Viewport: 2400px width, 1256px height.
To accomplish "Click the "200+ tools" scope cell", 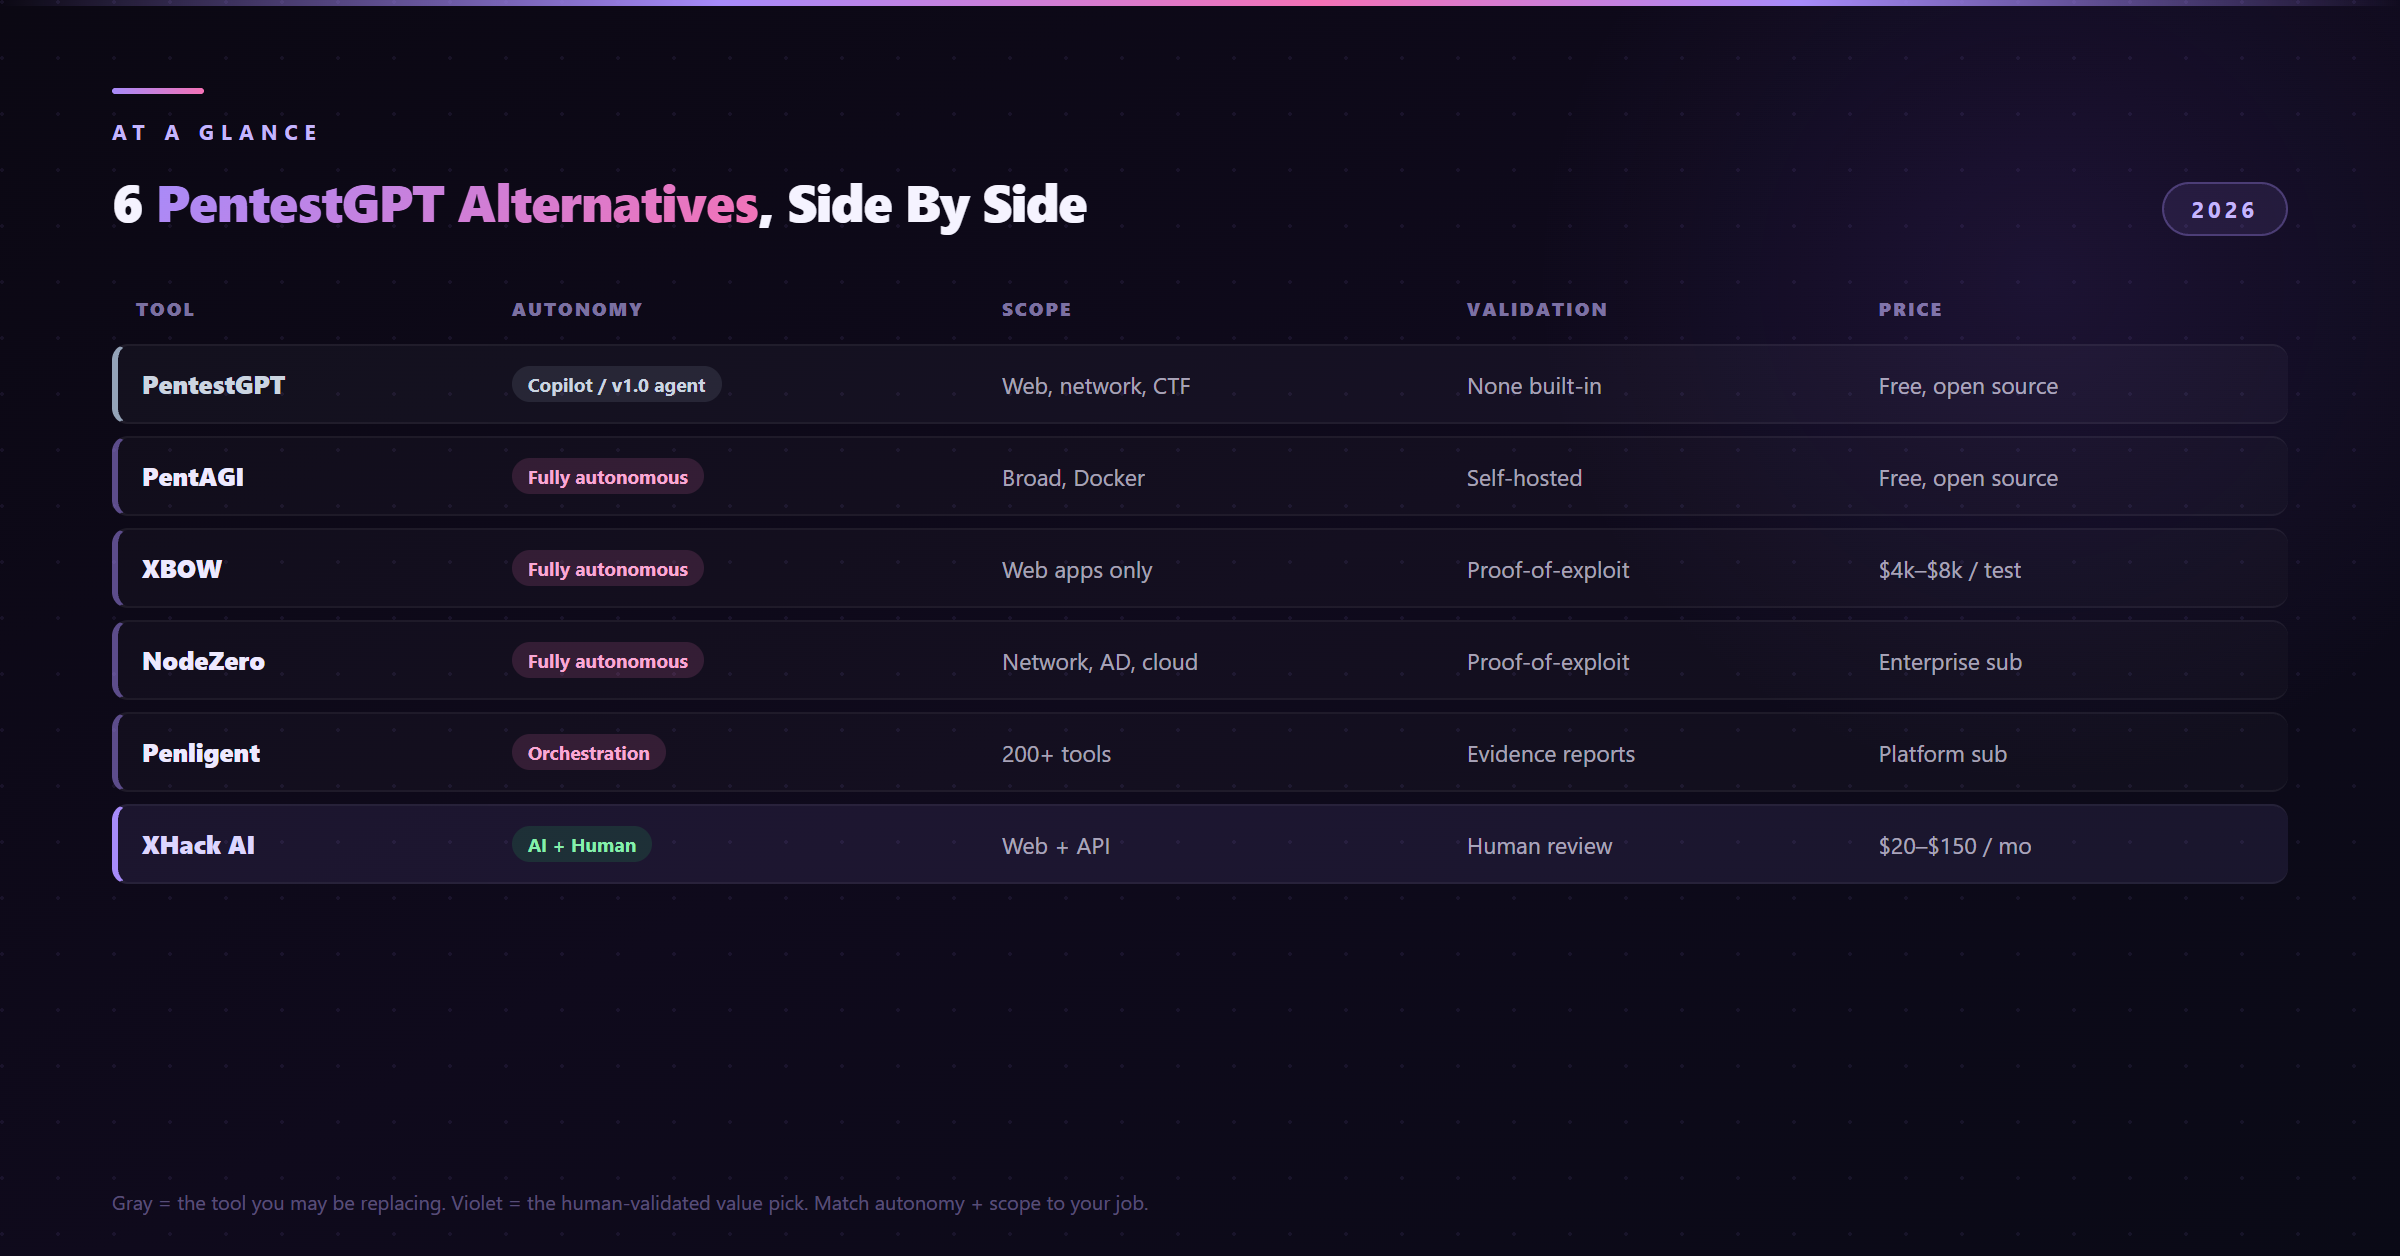I will (x=1056, y=754).
